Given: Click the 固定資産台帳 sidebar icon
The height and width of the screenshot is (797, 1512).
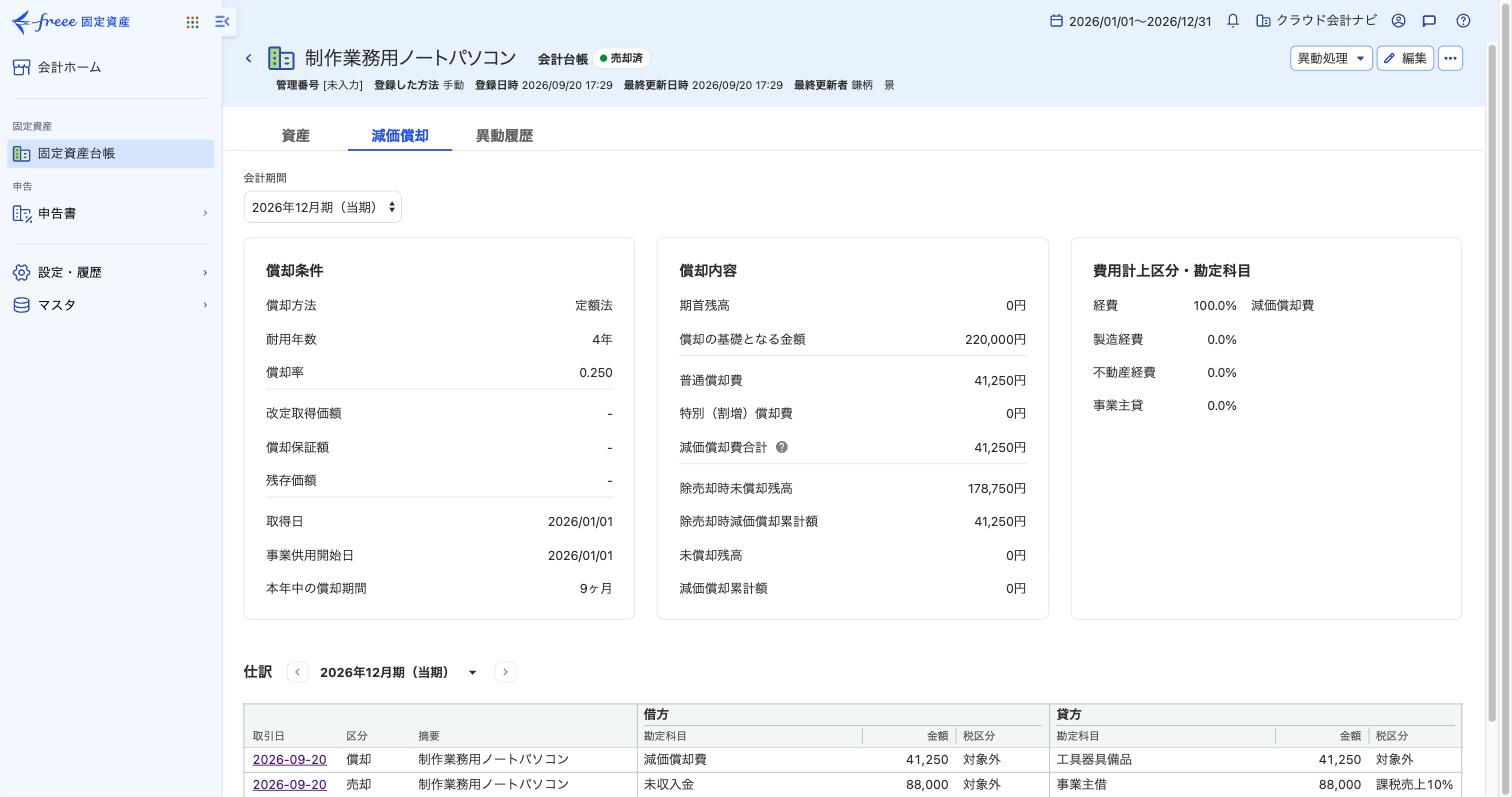Looking at the screenshot, I should (x=21, y=153).
